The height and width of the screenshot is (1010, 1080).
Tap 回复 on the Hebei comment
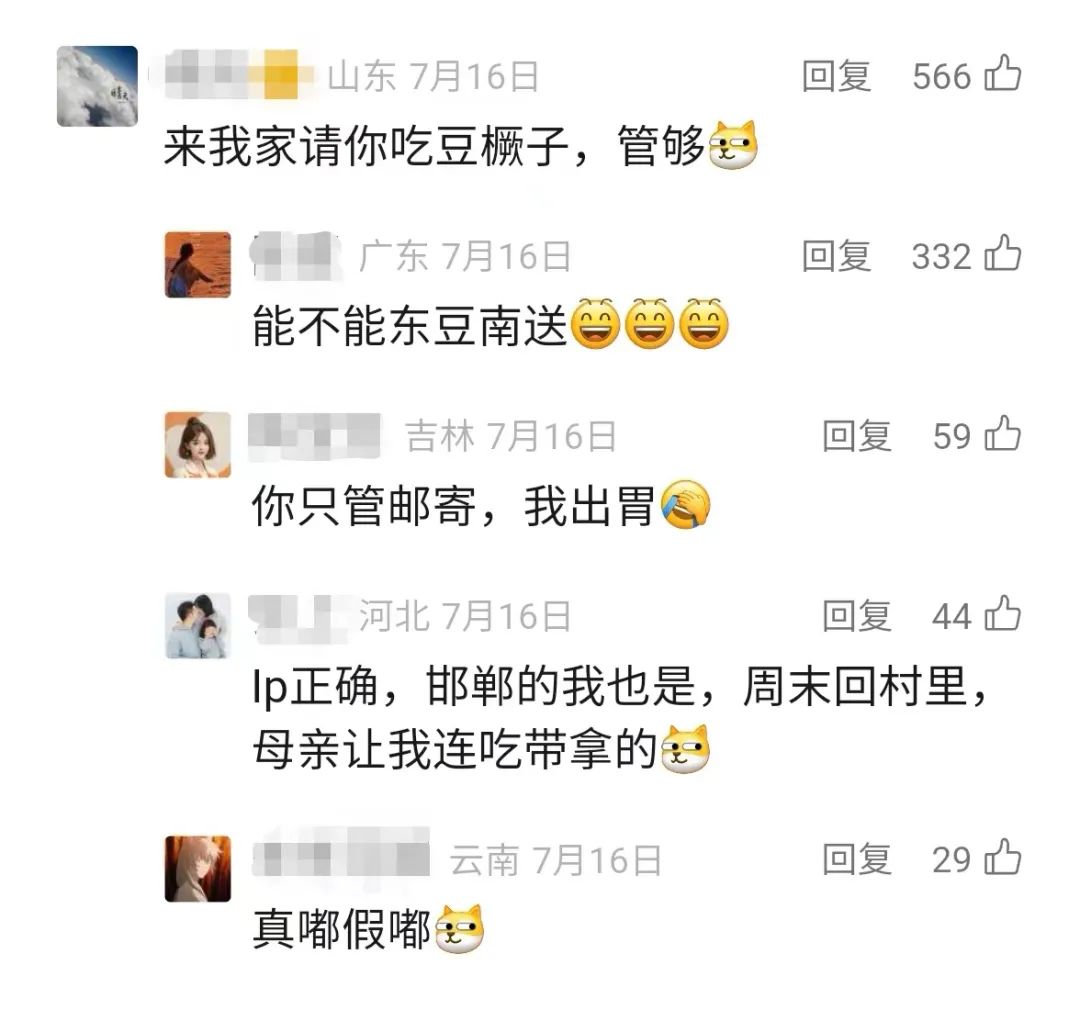coord(858,616)
